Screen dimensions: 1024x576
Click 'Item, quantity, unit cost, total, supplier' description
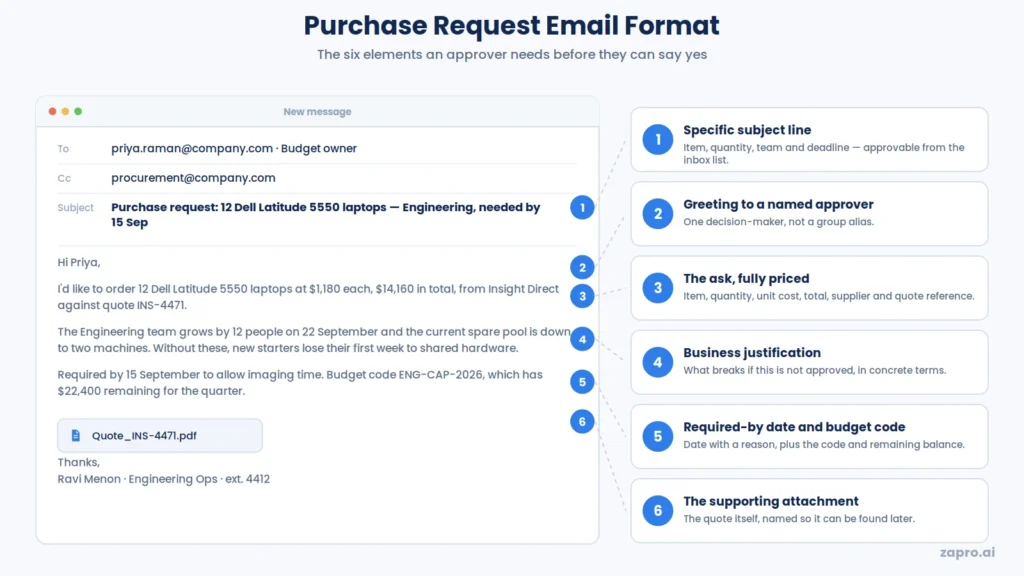pos(829,296)
